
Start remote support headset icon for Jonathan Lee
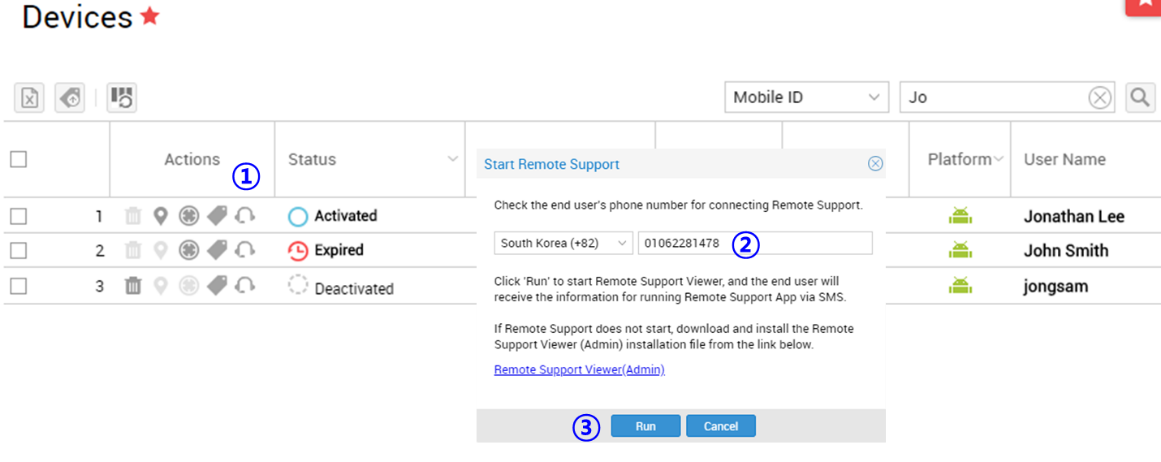245,215
